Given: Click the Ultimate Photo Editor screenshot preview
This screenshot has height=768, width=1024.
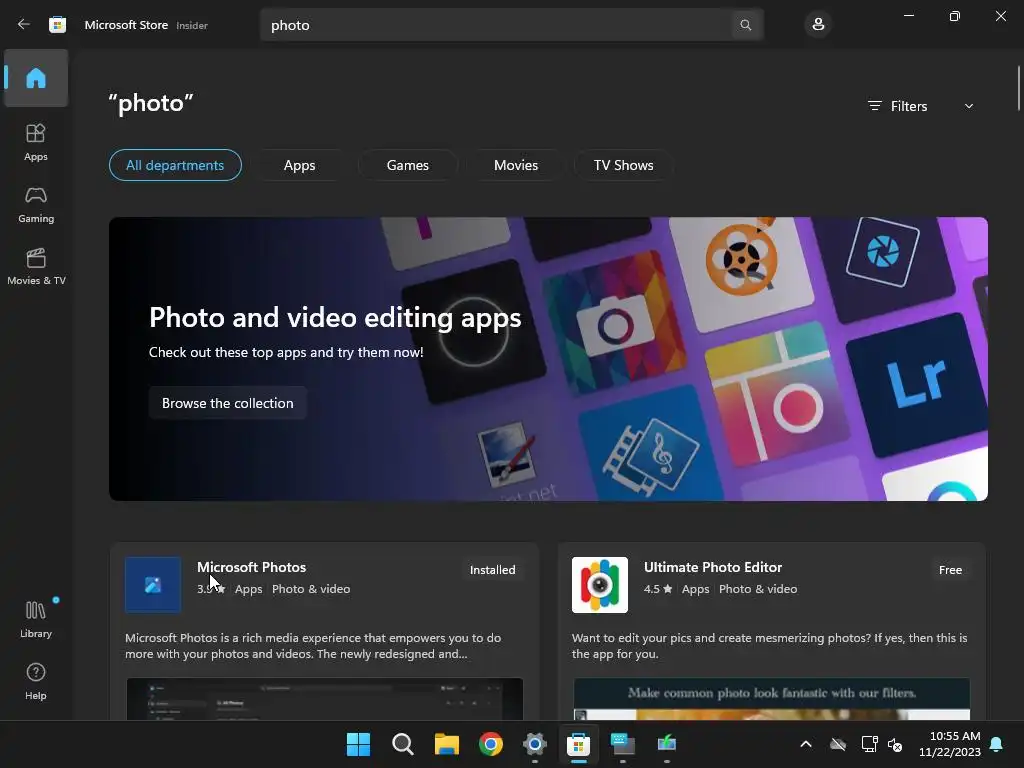Looking at the screenshot, I should [x=771, y=699].
